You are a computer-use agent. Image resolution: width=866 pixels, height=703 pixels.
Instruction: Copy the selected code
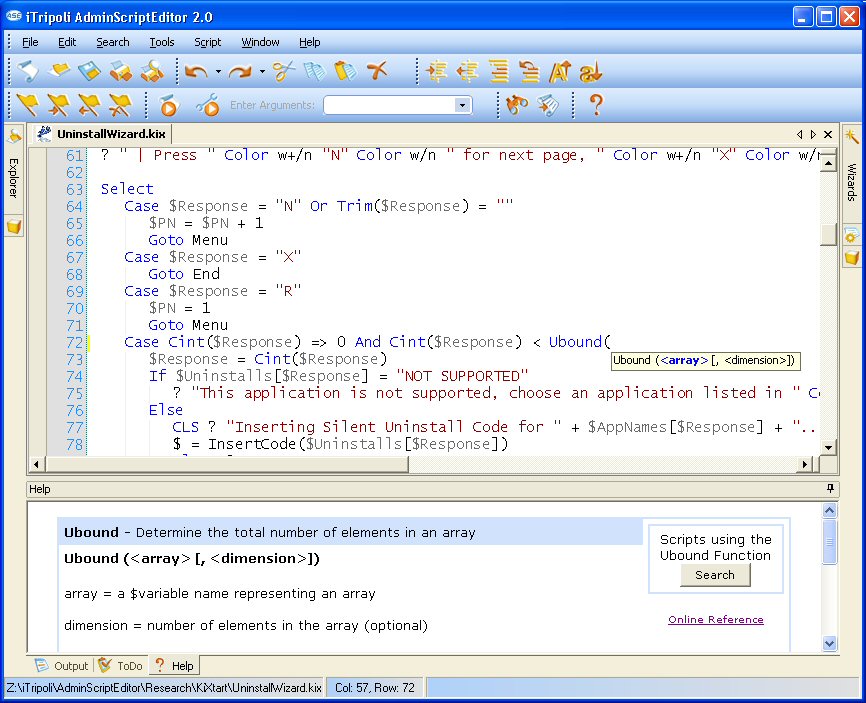tap(315, 71)
